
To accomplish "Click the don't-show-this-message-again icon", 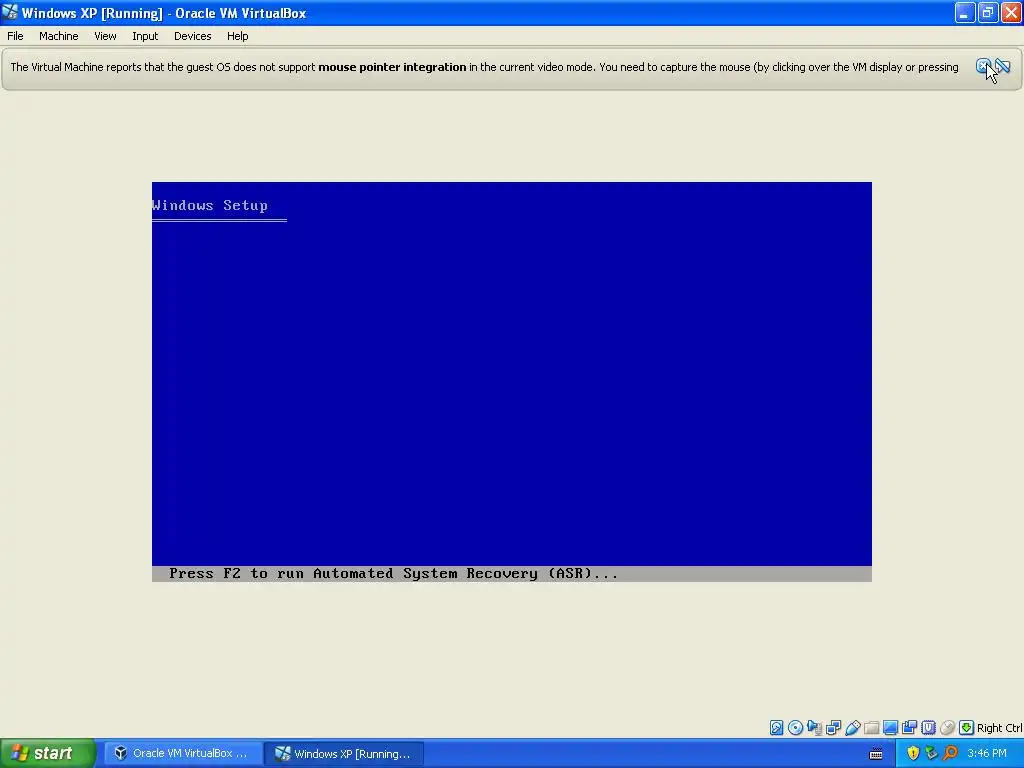I will [x=1003, y=66].
